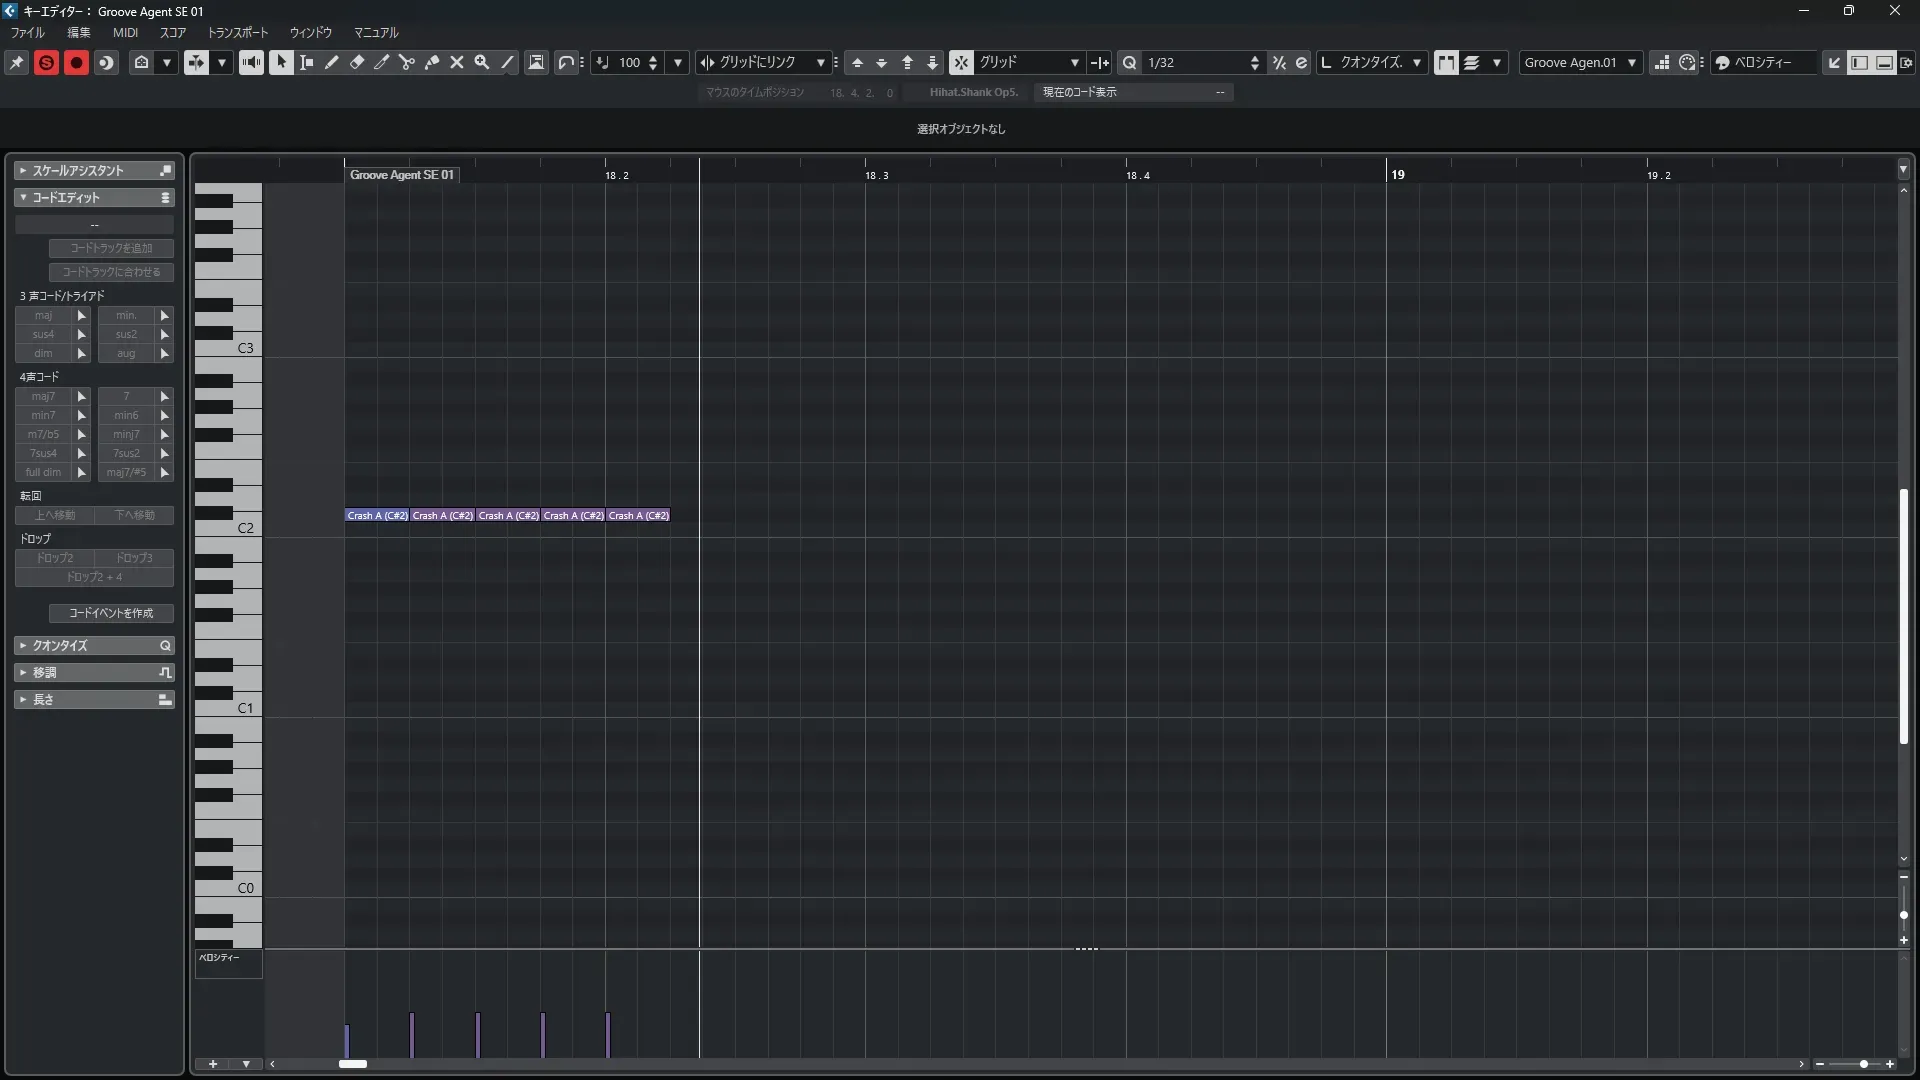1920x1080 pixels.
Task: Select the Draw pencil tool
Action: [x=332, y=62]
